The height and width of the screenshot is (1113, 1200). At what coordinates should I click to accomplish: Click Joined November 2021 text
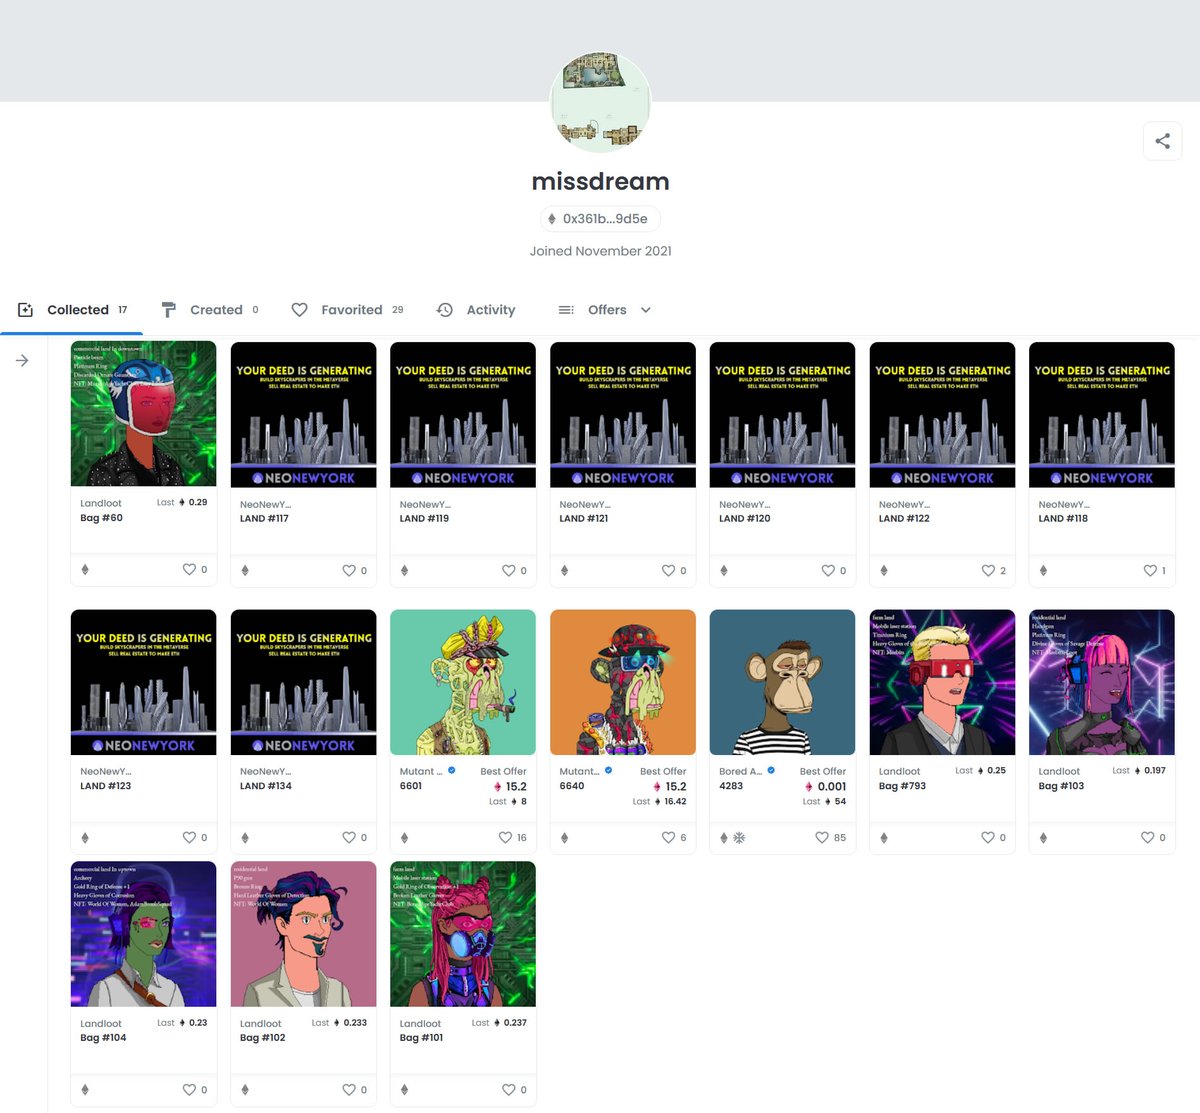click(x=600, y=251)
